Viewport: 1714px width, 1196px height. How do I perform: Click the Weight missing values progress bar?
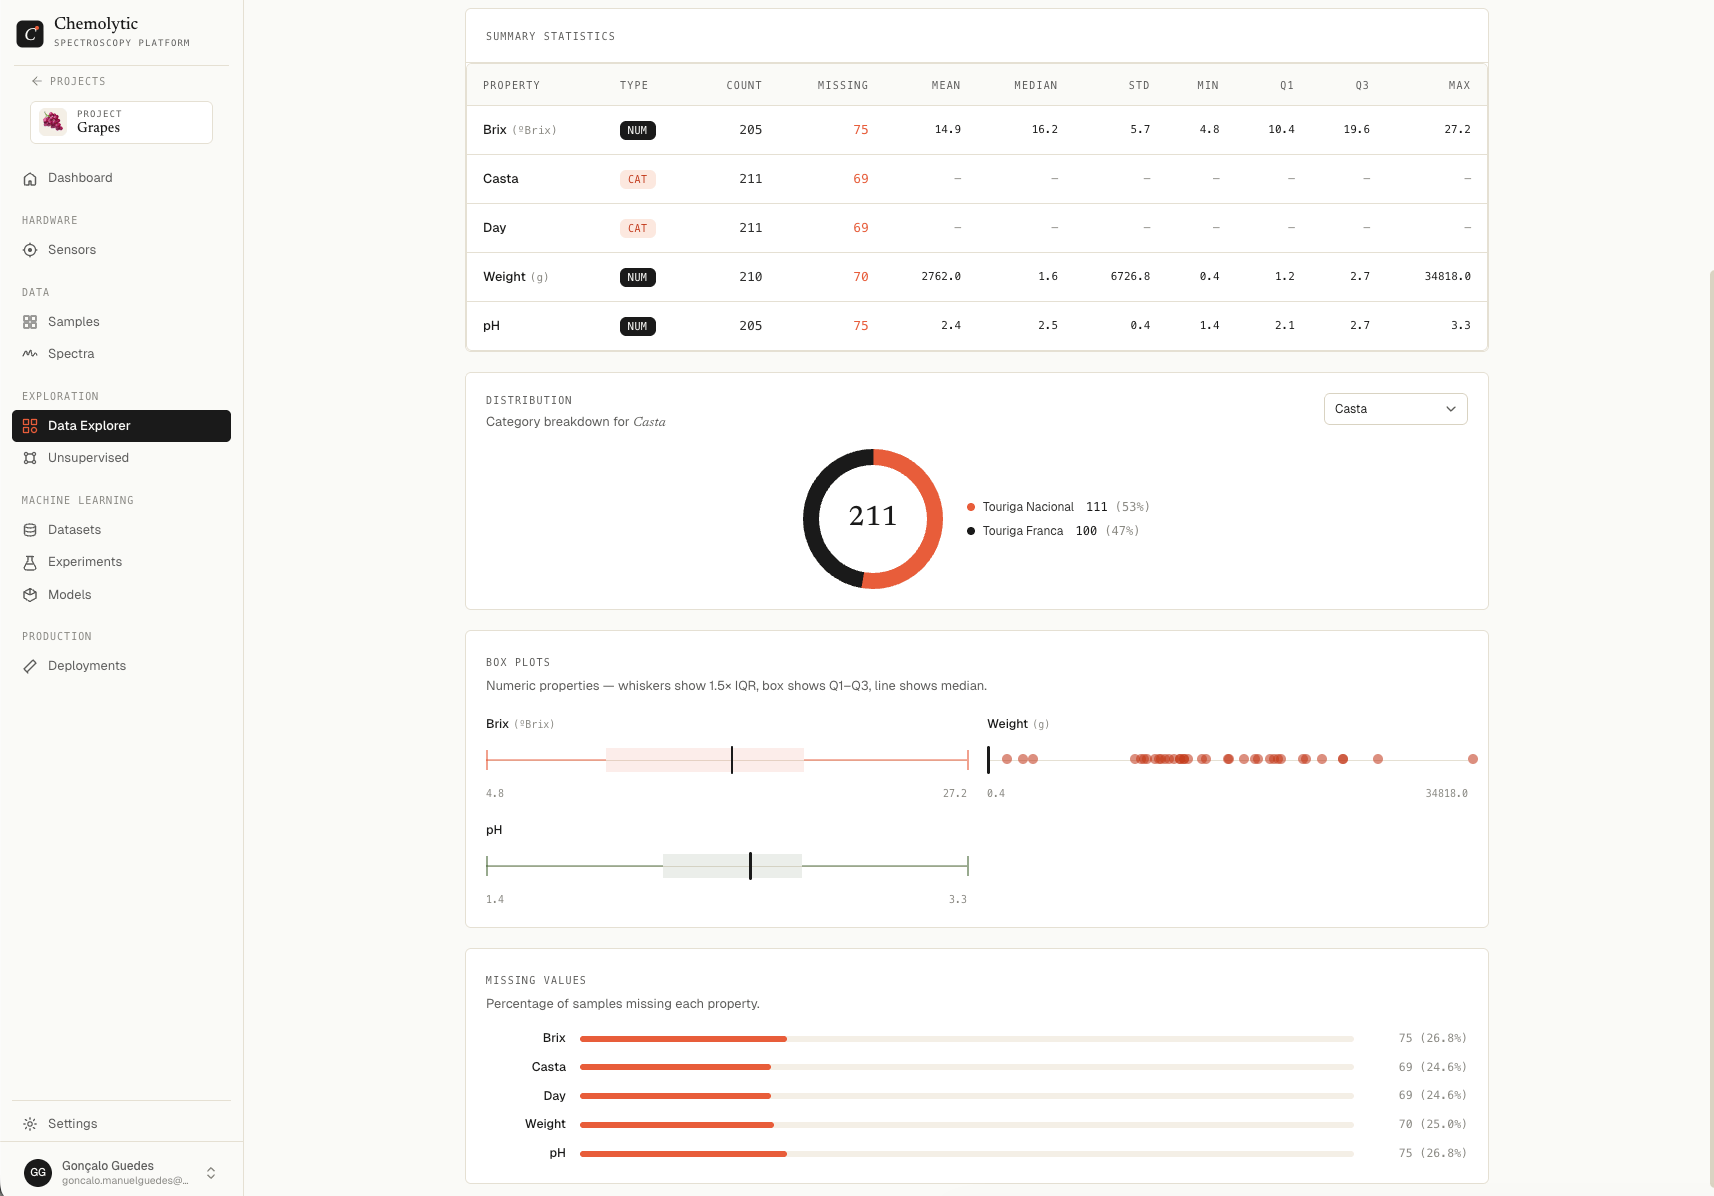(966, 1125)
